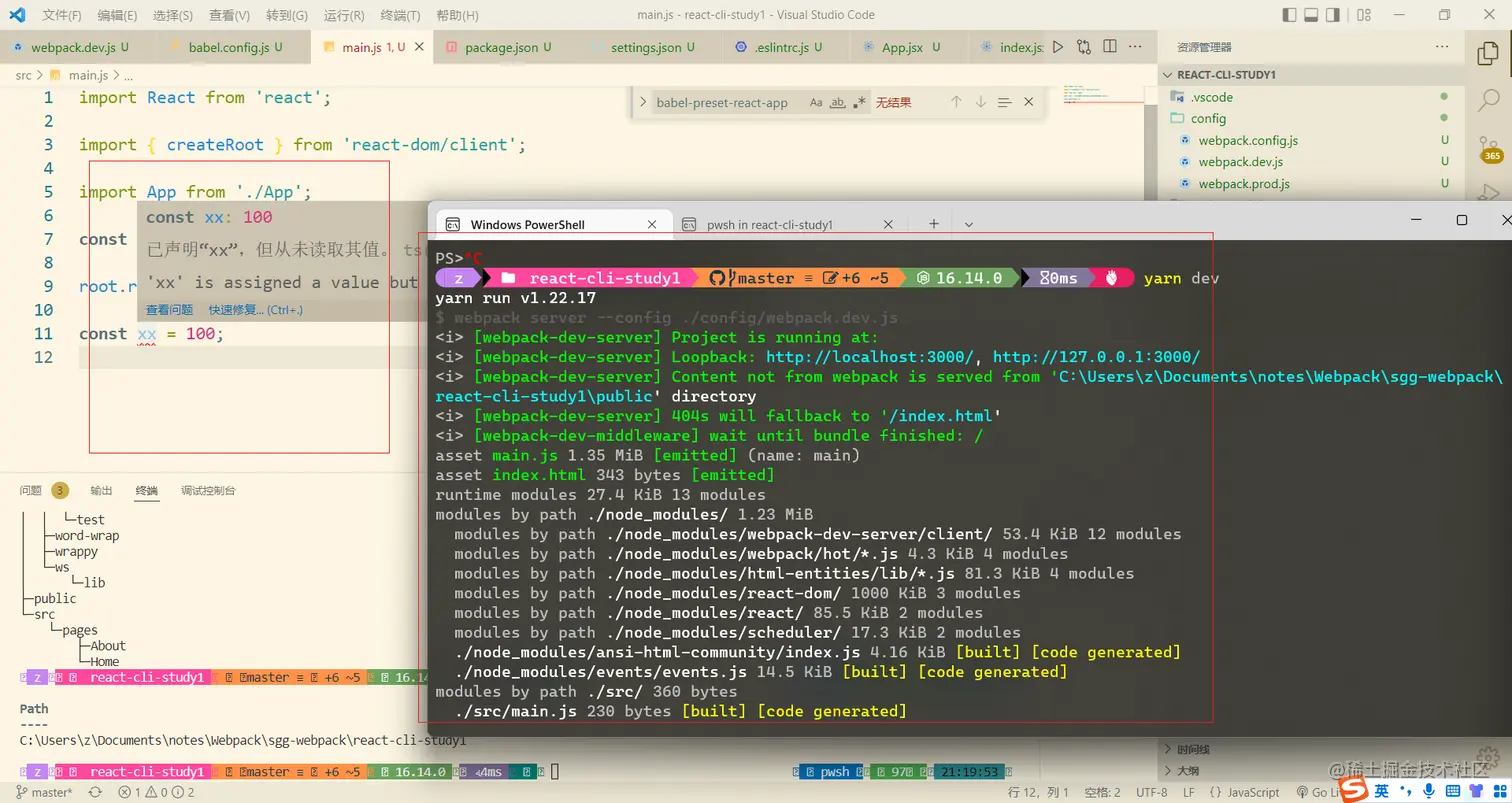Click the src breadcrumb segment

(x=23, y=75)
